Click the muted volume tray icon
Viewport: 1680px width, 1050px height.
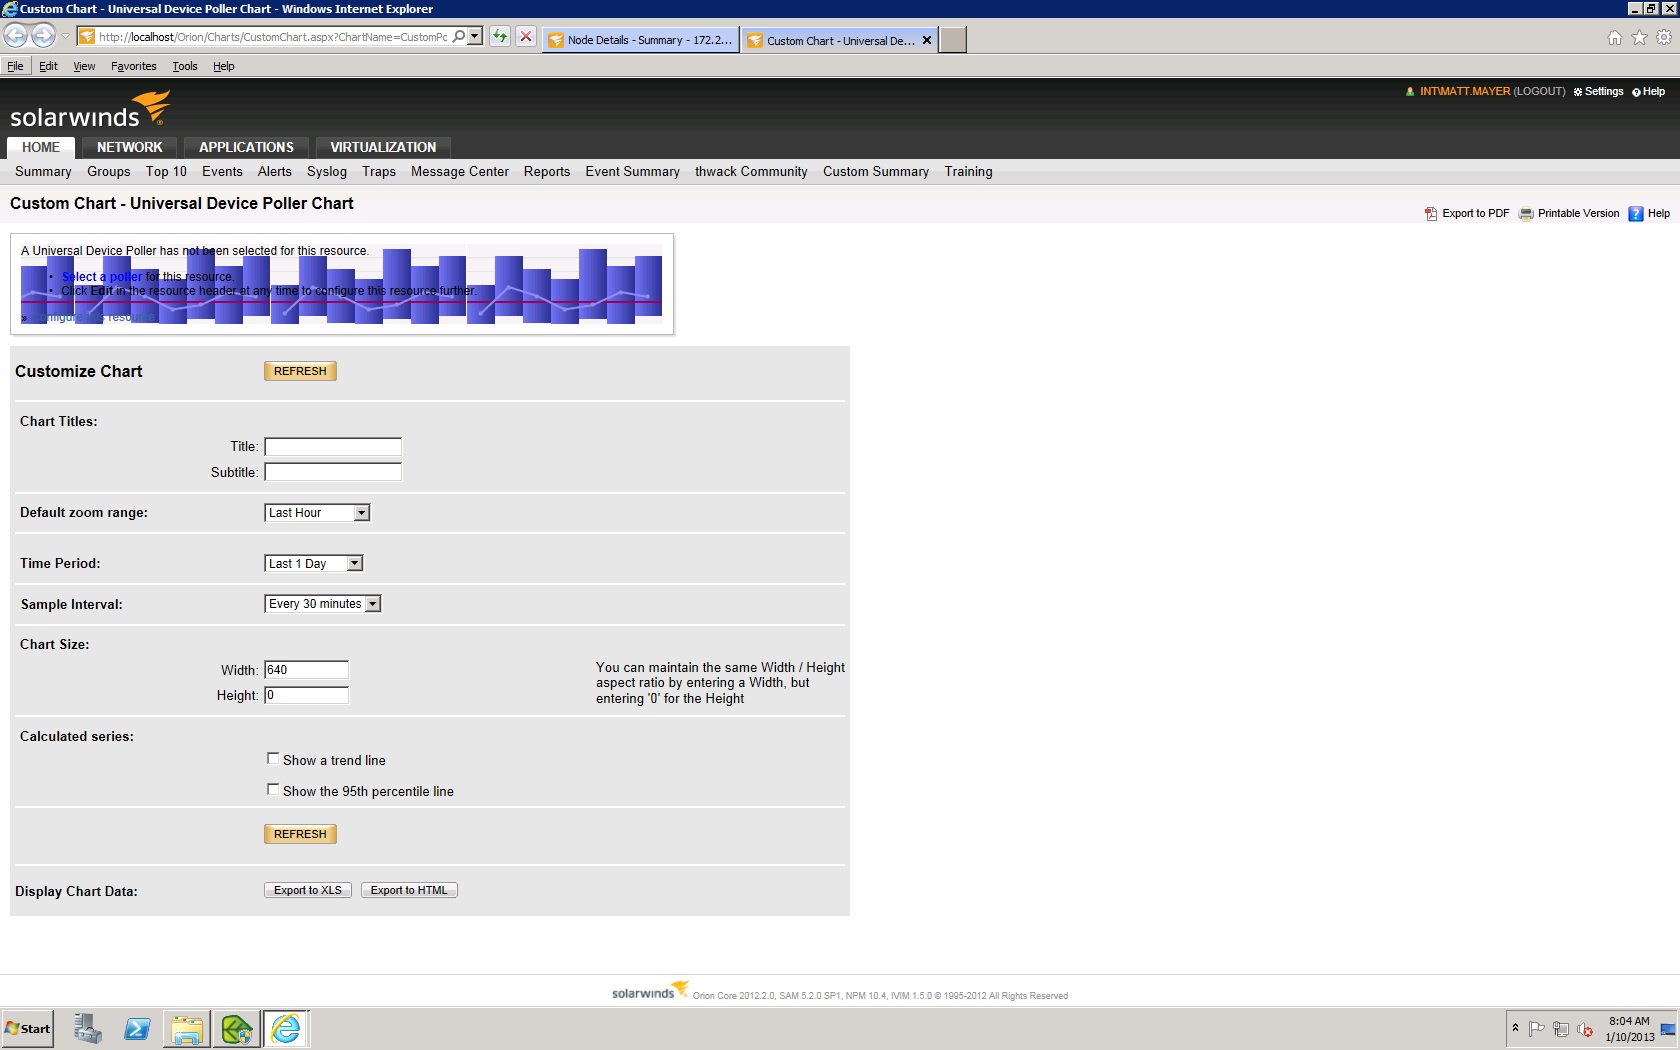(x=1585, y=1029)
